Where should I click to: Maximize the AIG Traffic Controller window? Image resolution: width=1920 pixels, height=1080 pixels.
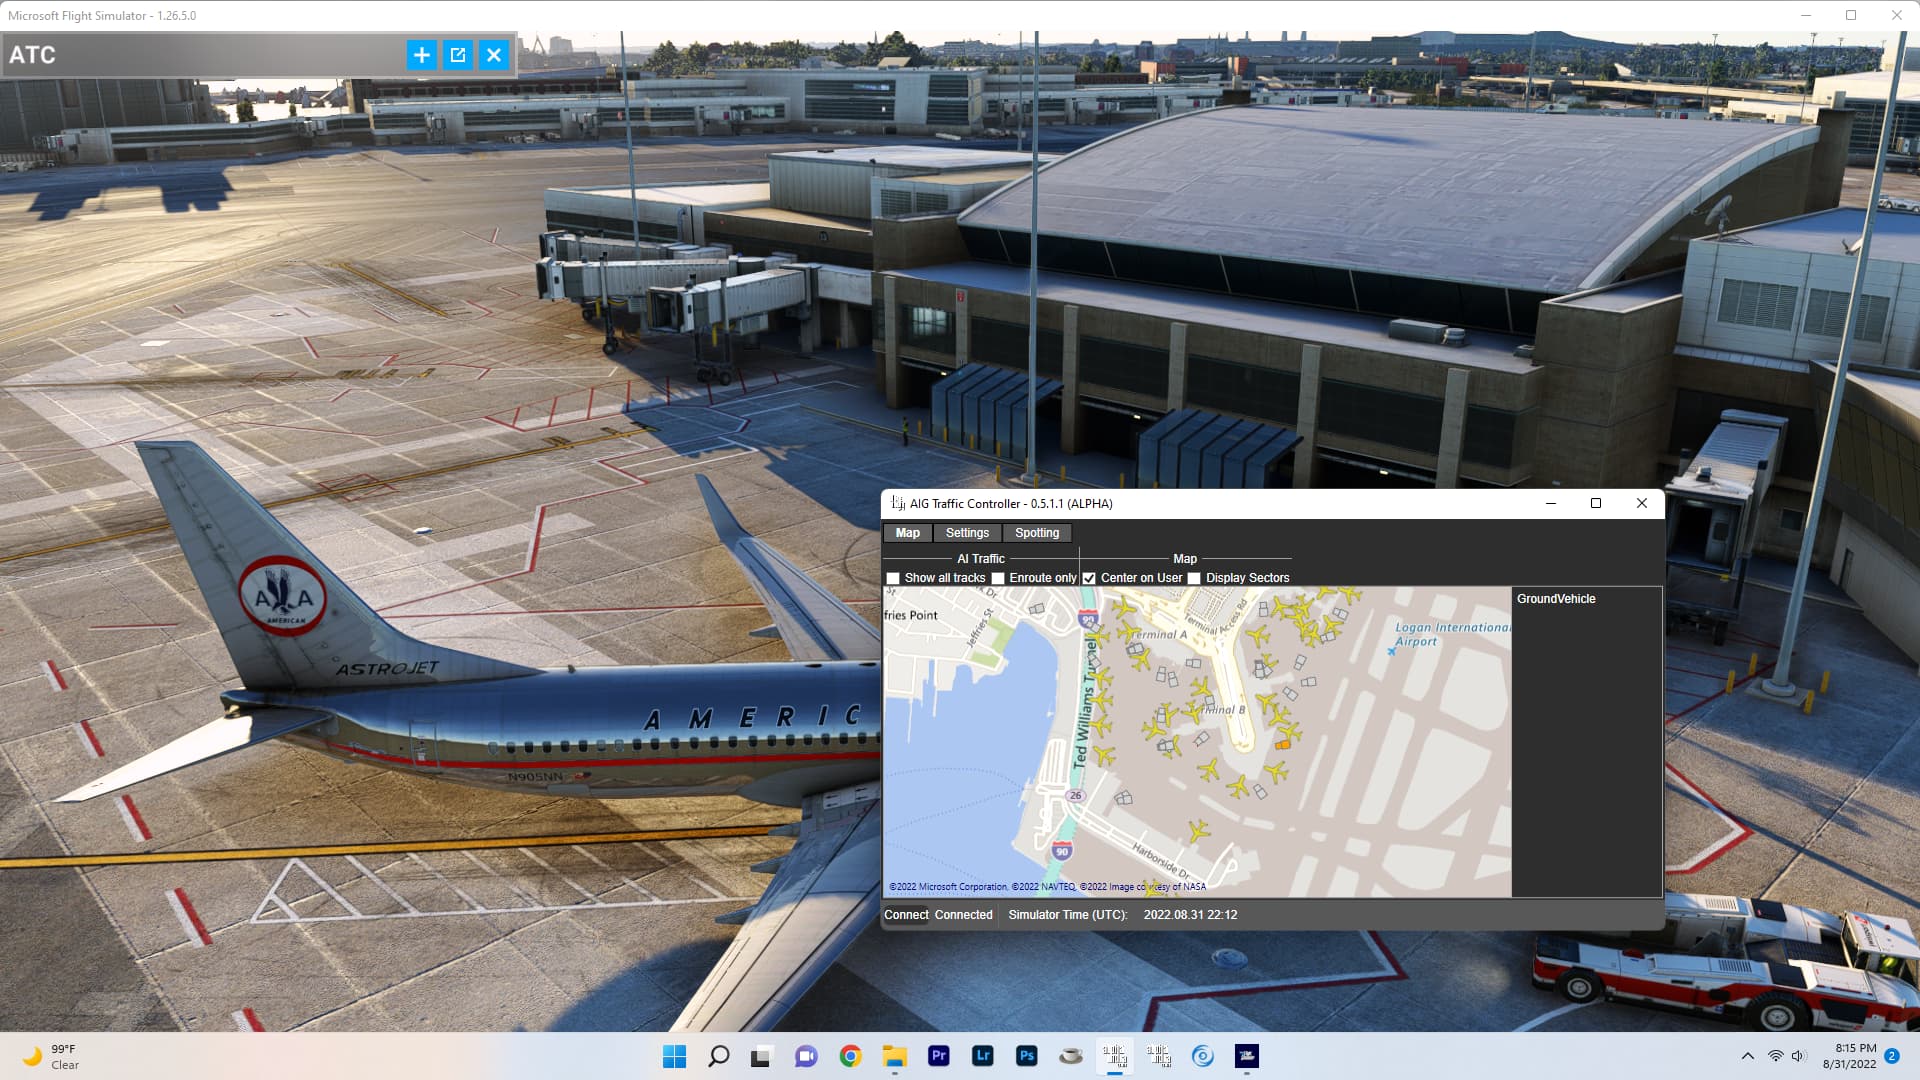[x=1596, y=503]
